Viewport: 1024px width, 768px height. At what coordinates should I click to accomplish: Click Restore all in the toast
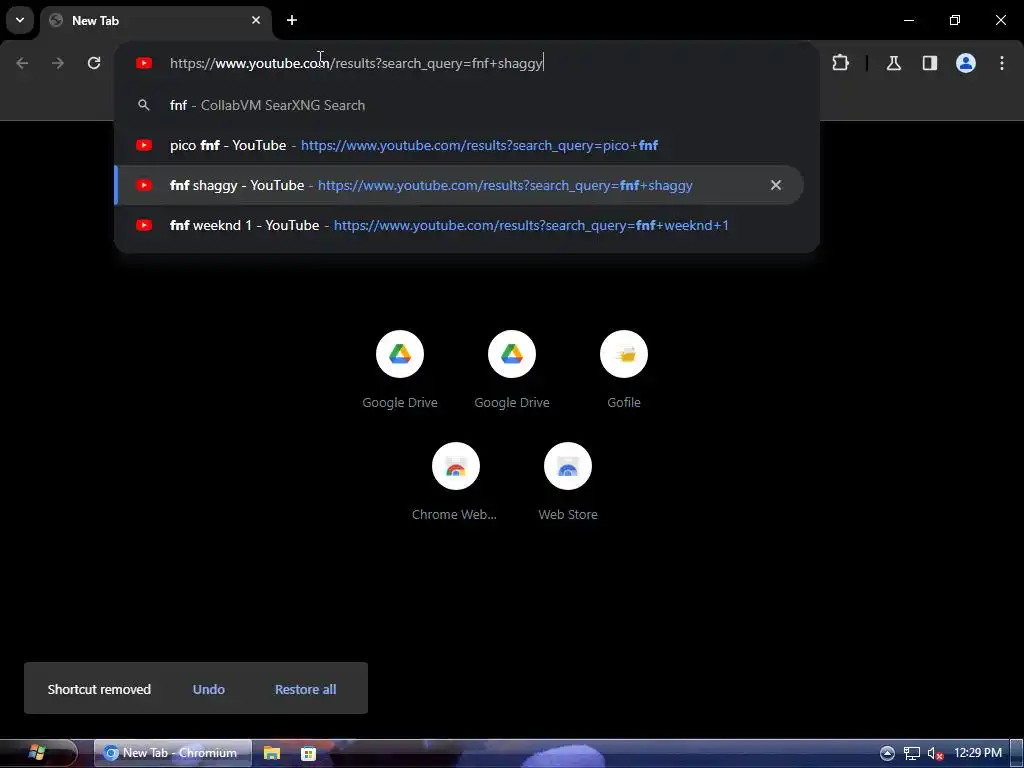306,689
